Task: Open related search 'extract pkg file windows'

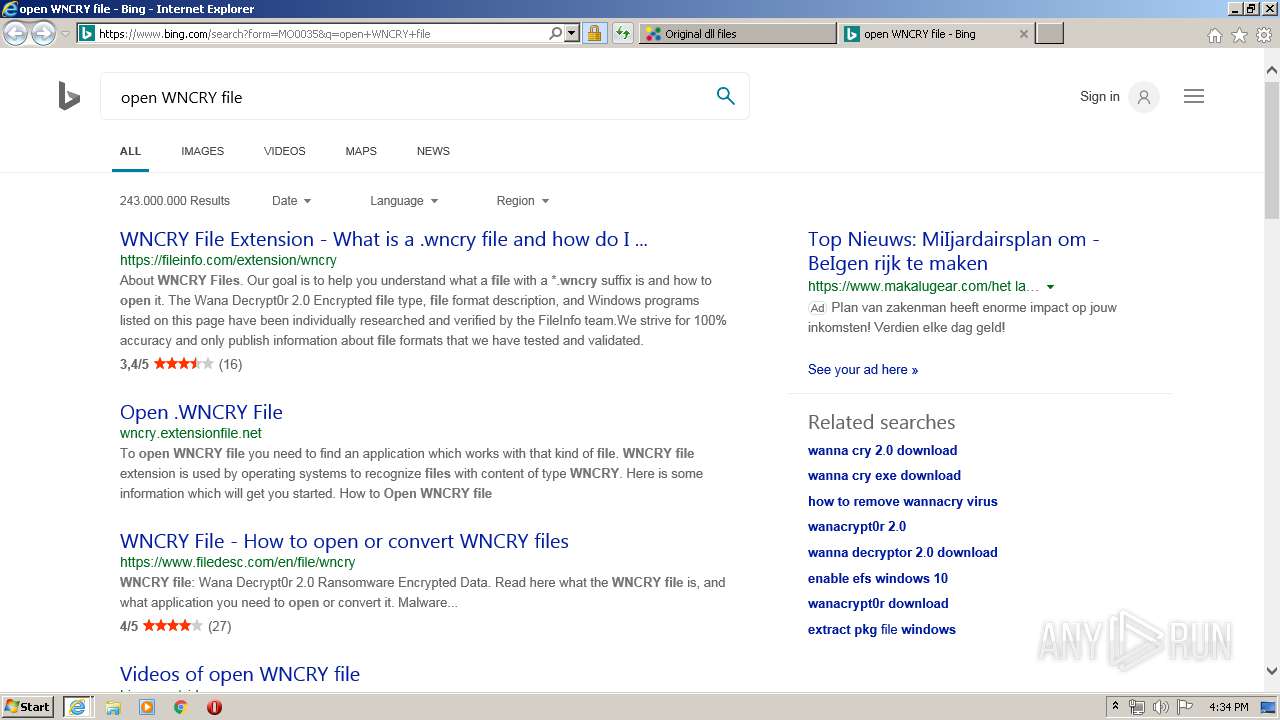Action: (882, 629)
